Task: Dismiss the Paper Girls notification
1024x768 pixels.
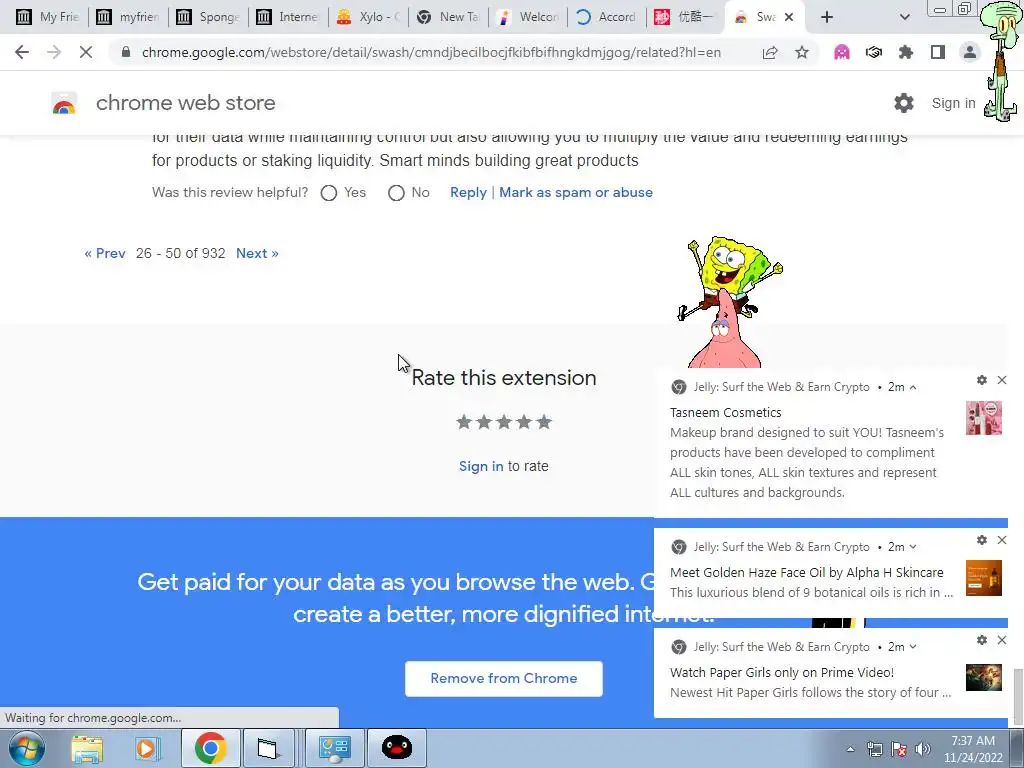Action: (x=1002, y=640)
